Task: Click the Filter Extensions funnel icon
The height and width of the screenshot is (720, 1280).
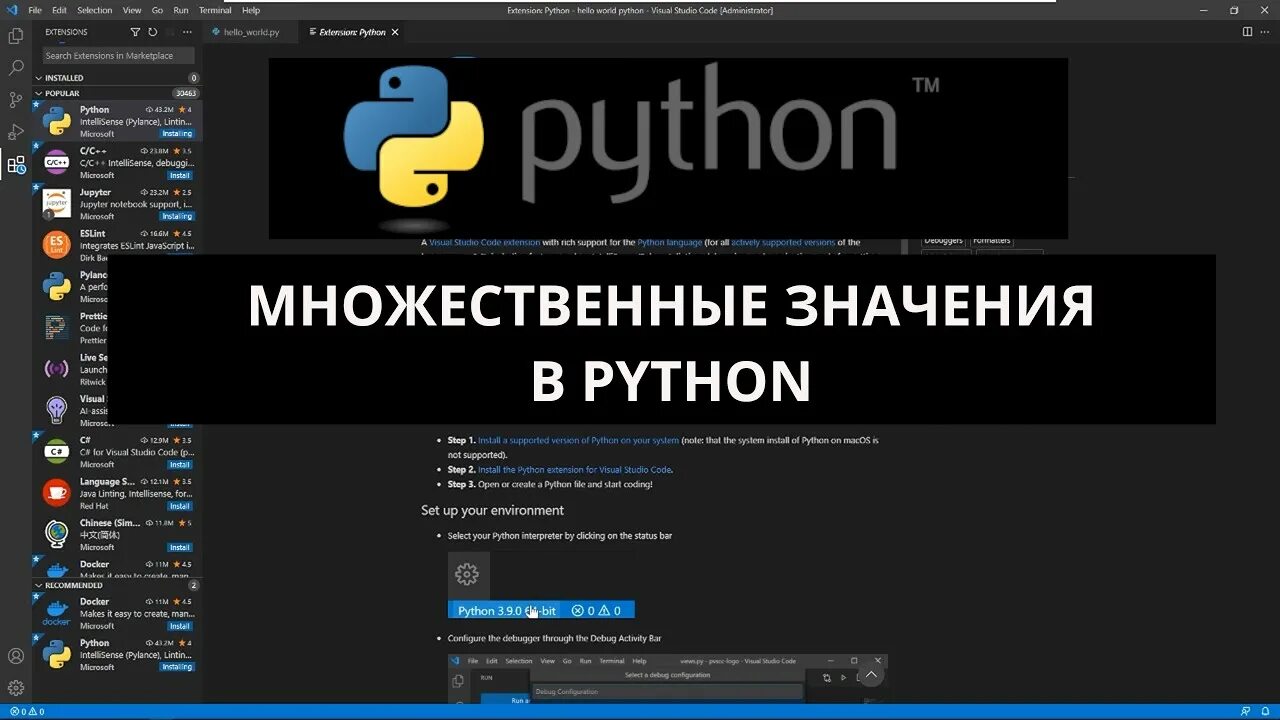Action: [x=136, y=32]
